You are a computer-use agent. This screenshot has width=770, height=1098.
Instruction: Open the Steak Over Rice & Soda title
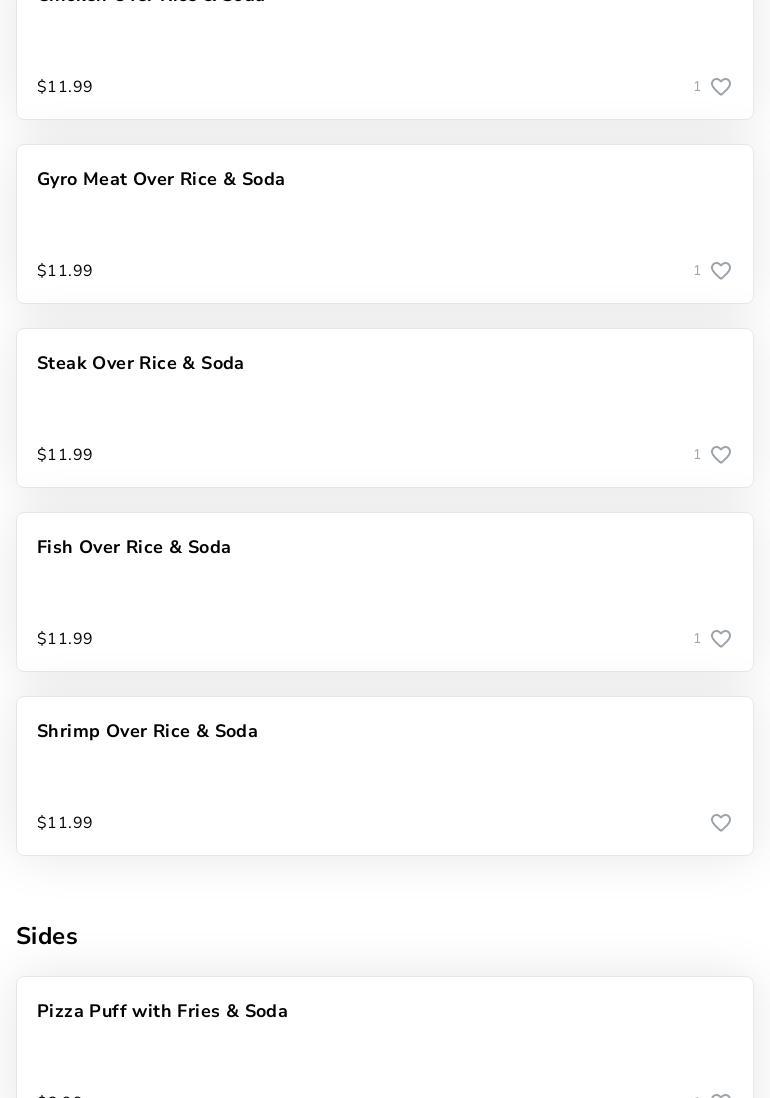click(141, 364)
